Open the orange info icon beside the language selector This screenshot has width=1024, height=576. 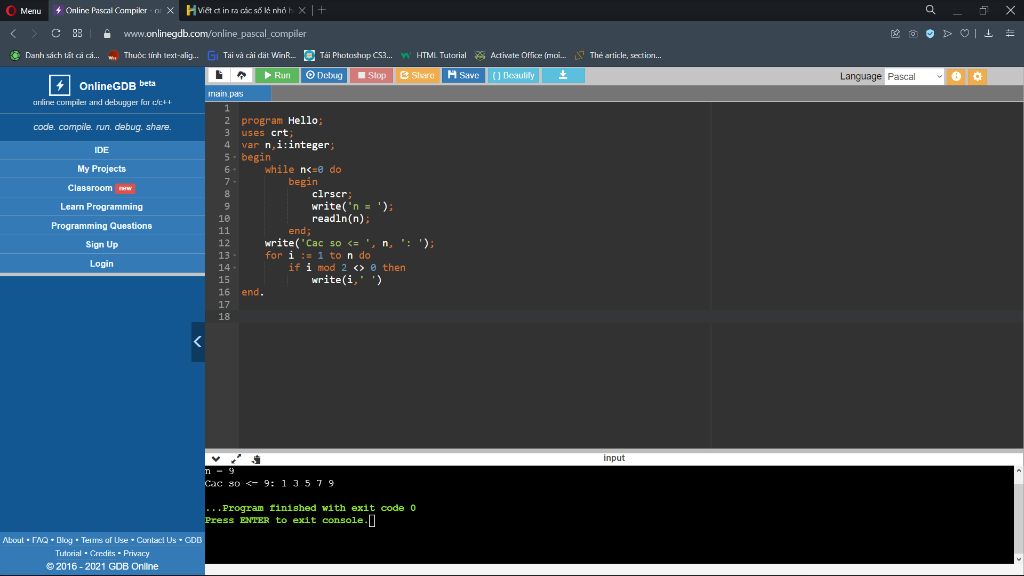point(956,76)
